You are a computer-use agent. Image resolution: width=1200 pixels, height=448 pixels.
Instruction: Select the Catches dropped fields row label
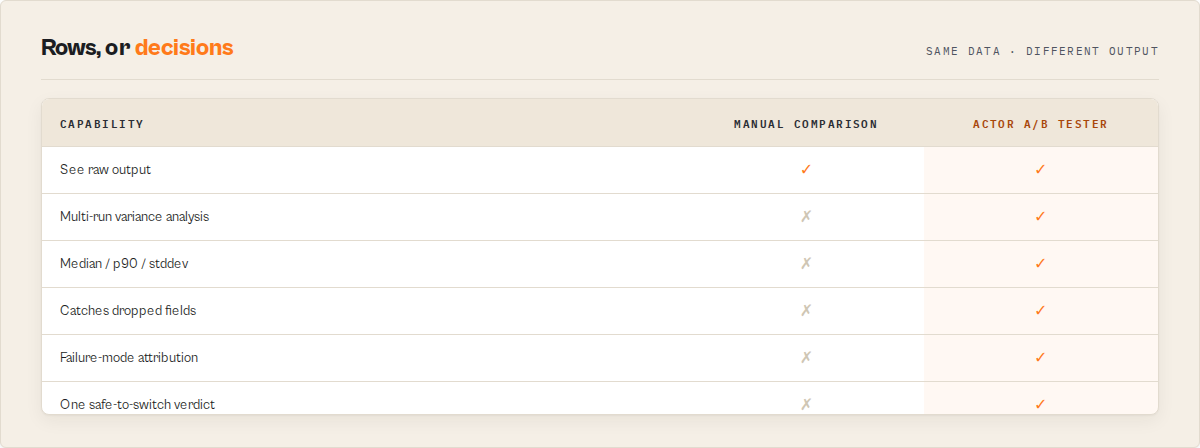click(x=128, y=310)
